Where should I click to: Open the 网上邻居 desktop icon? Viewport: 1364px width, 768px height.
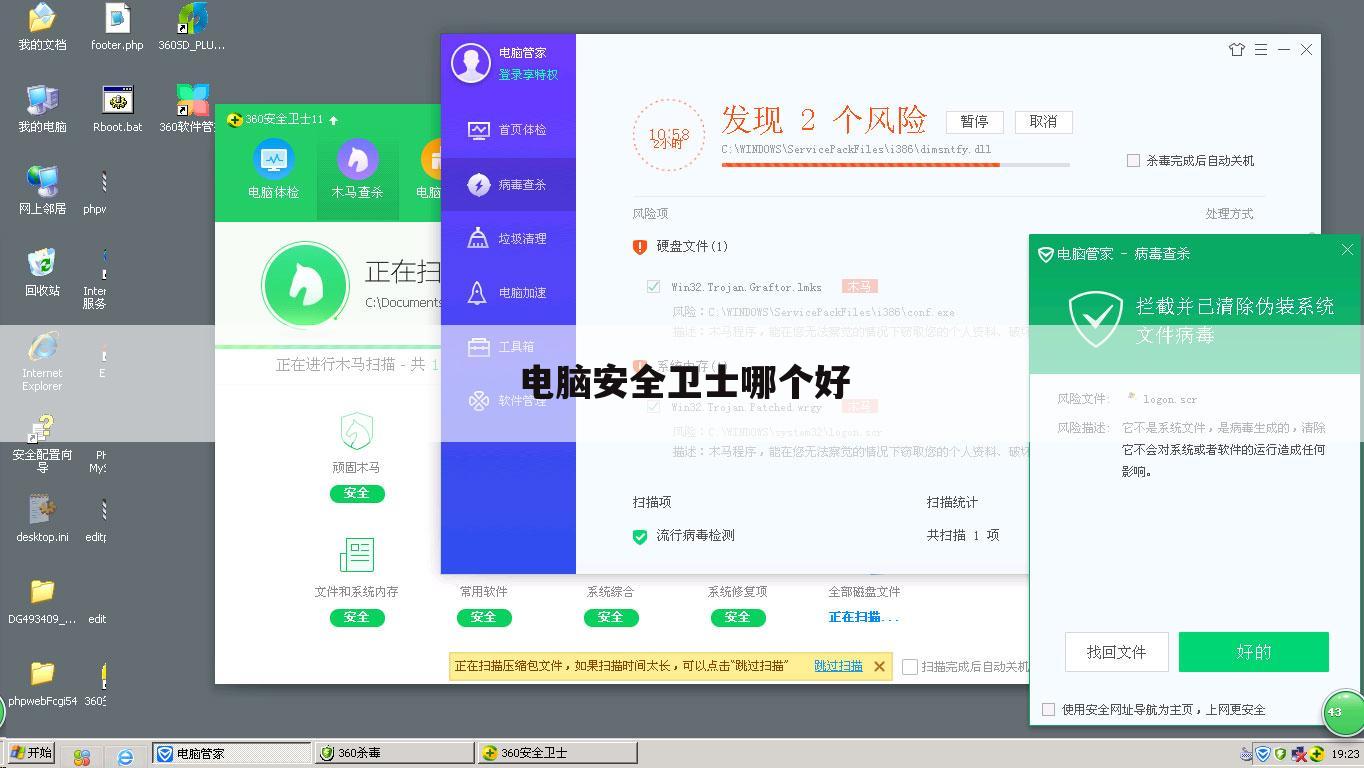tap(42, 182)
